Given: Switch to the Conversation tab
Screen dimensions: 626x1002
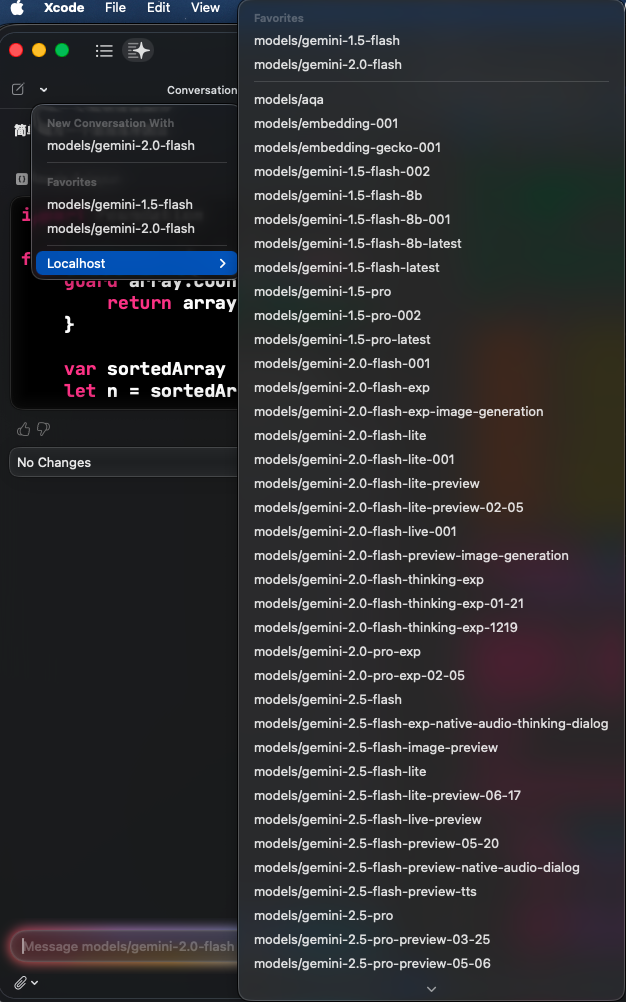Looking at the screenshot, I should click(200, 89).
